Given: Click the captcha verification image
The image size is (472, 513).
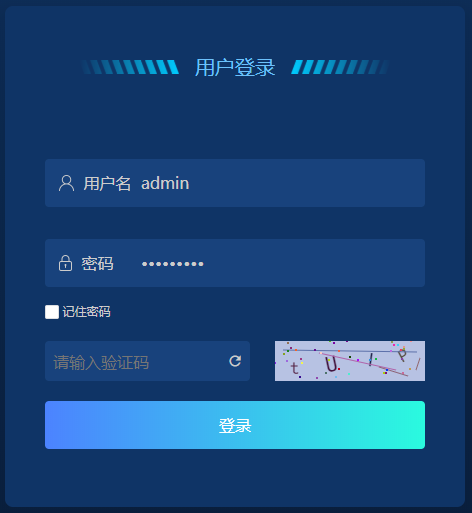Looking at the screenshot, I should 350,361.
